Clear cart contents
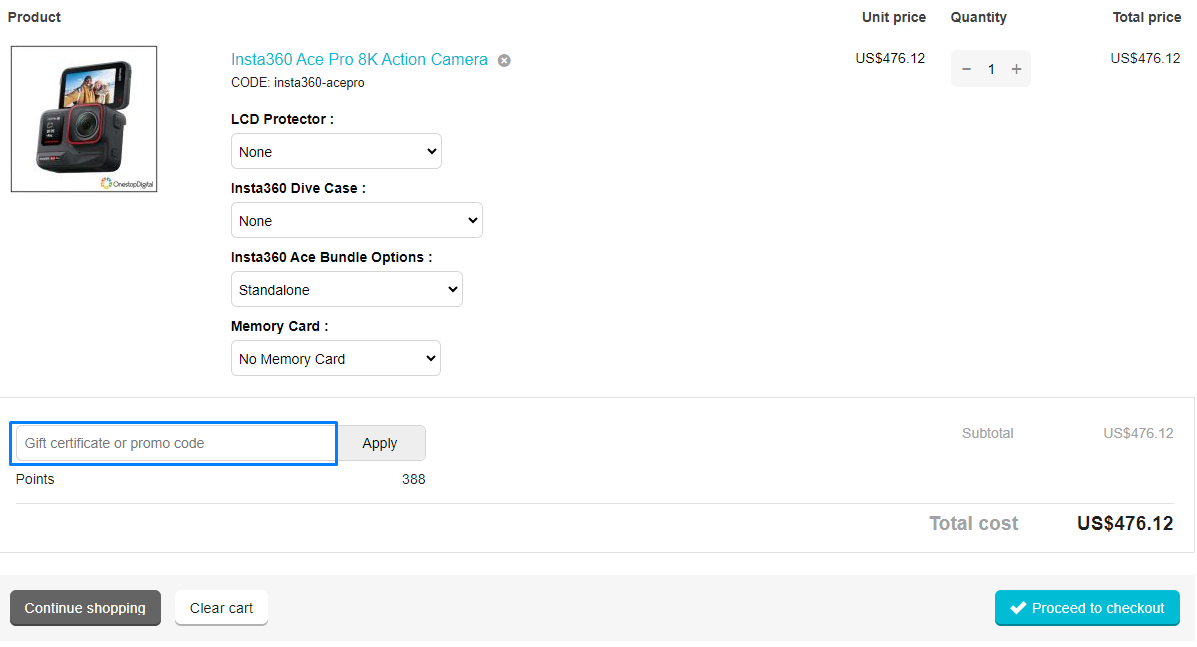This screenshot has height=647, width=1197. (221, 608)
